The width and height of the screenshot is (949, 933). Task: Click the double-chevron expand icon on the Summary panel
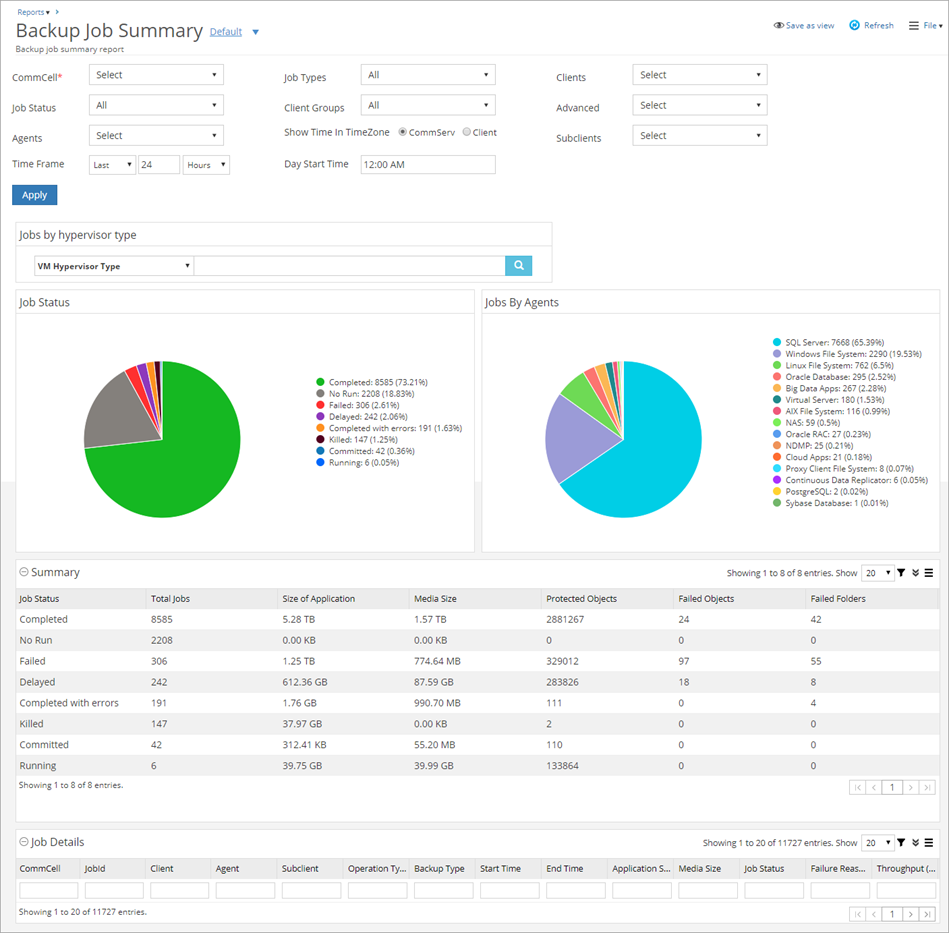click(x=915, y=572)
